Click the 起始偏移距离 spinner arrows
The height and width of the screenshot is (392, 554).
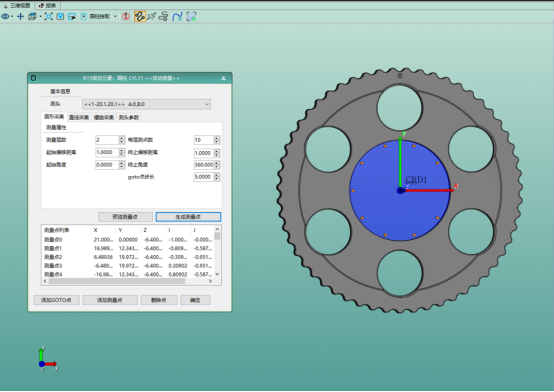click(x=122, y=152)
